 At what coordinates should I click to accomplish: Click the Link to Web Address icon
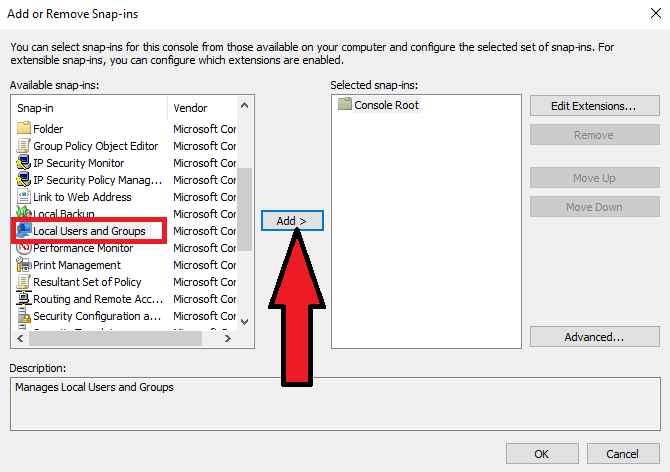pyautogui.click(x=25, y=197)
